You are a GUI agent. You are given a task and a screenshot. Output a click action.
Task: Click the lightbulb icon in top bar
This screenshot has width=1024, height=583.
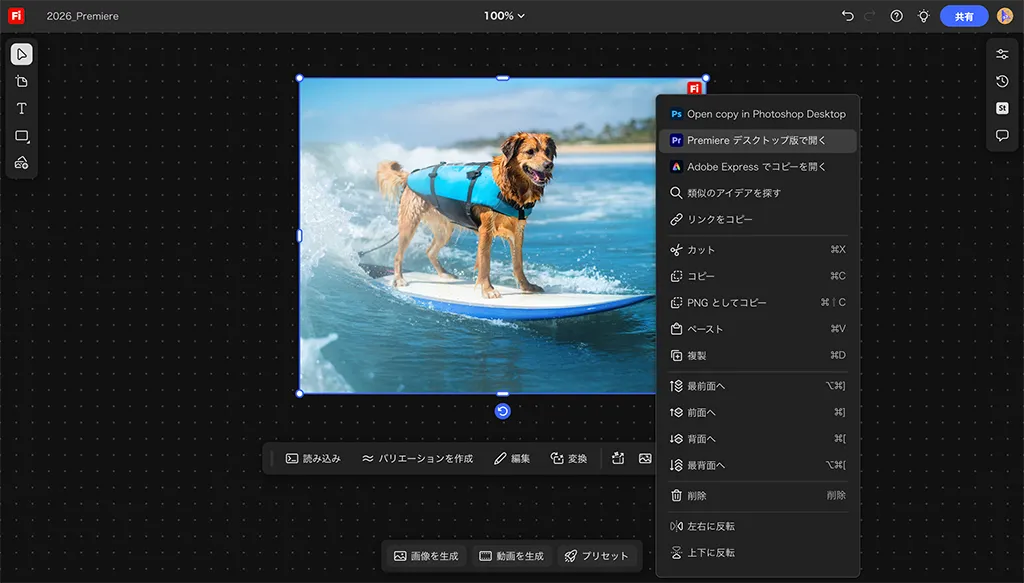coord(923,16)
